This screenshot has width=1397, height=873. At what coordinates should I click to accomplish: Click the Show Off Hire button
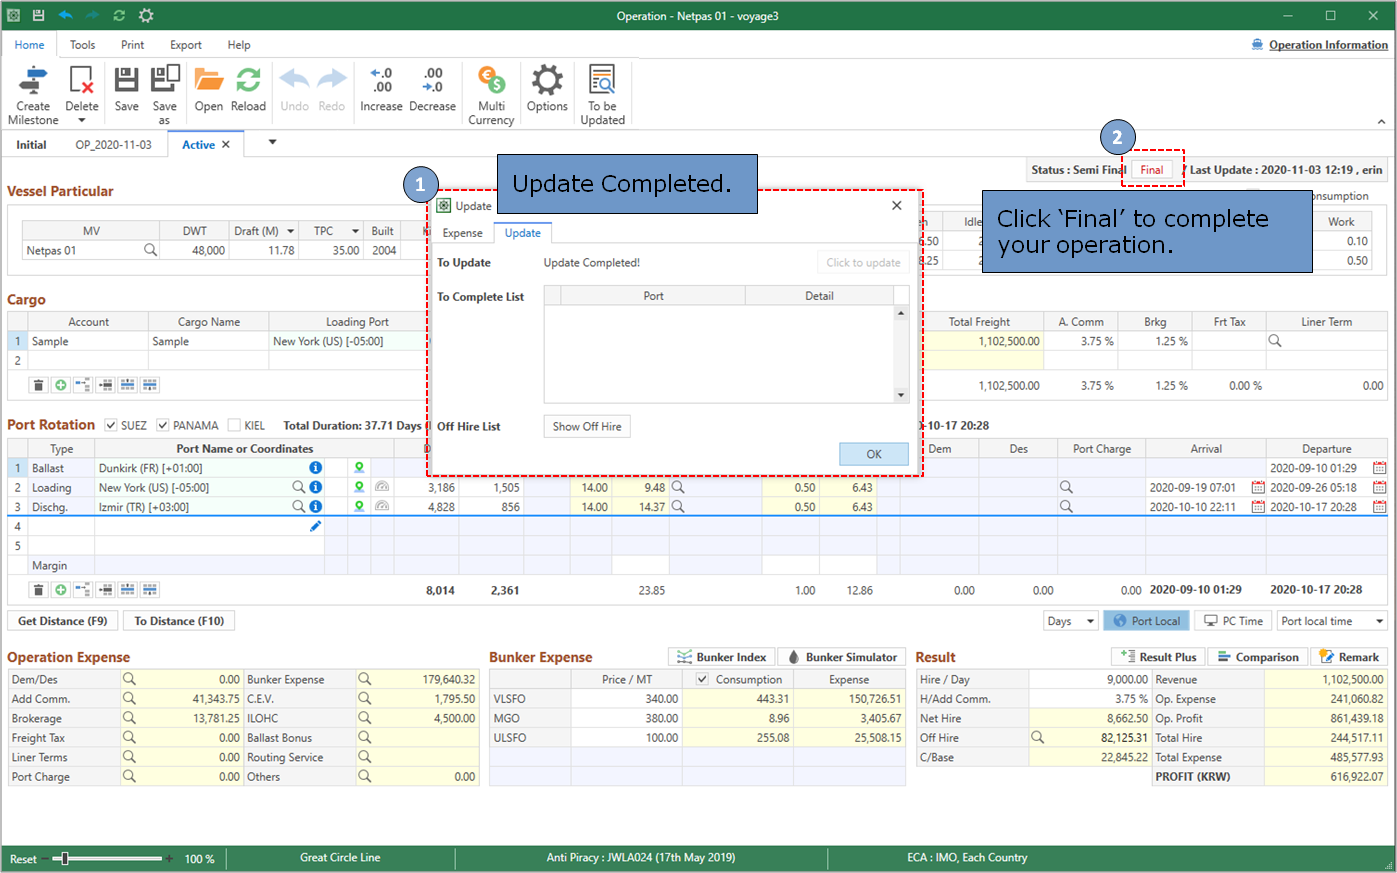click(587, 427)
